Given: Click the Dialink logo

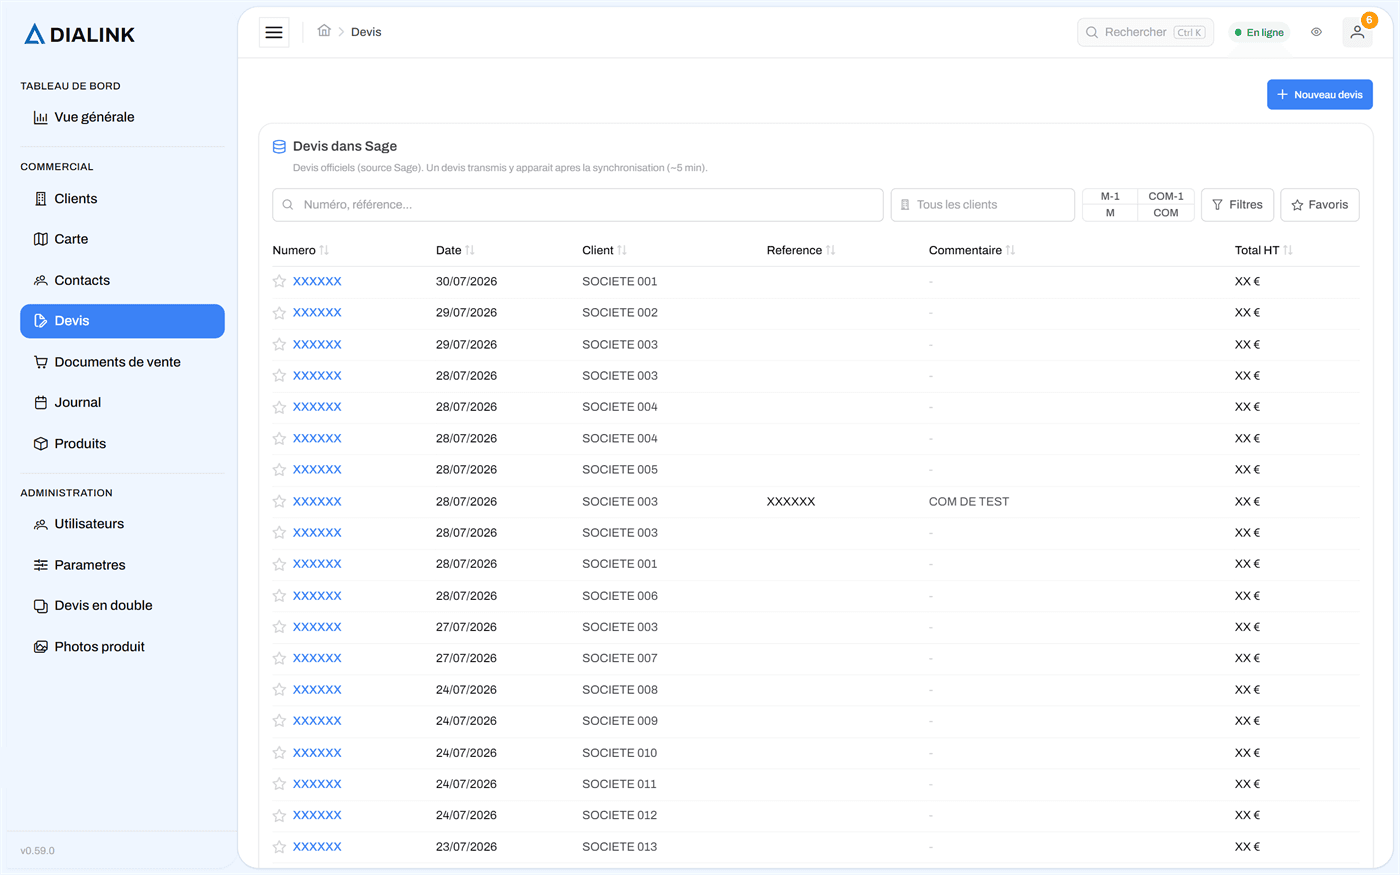Looking at the screenshot, I should (79, 34).
